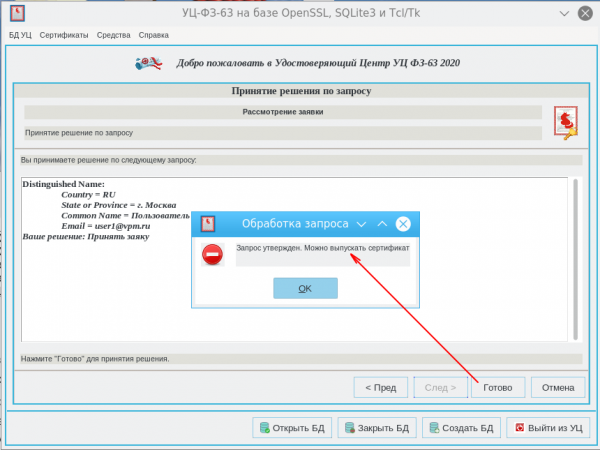Screen dimensions: 600x450
Task: Collapse the Обработка запроса dialog with down chevron
Action: [361, 224]
